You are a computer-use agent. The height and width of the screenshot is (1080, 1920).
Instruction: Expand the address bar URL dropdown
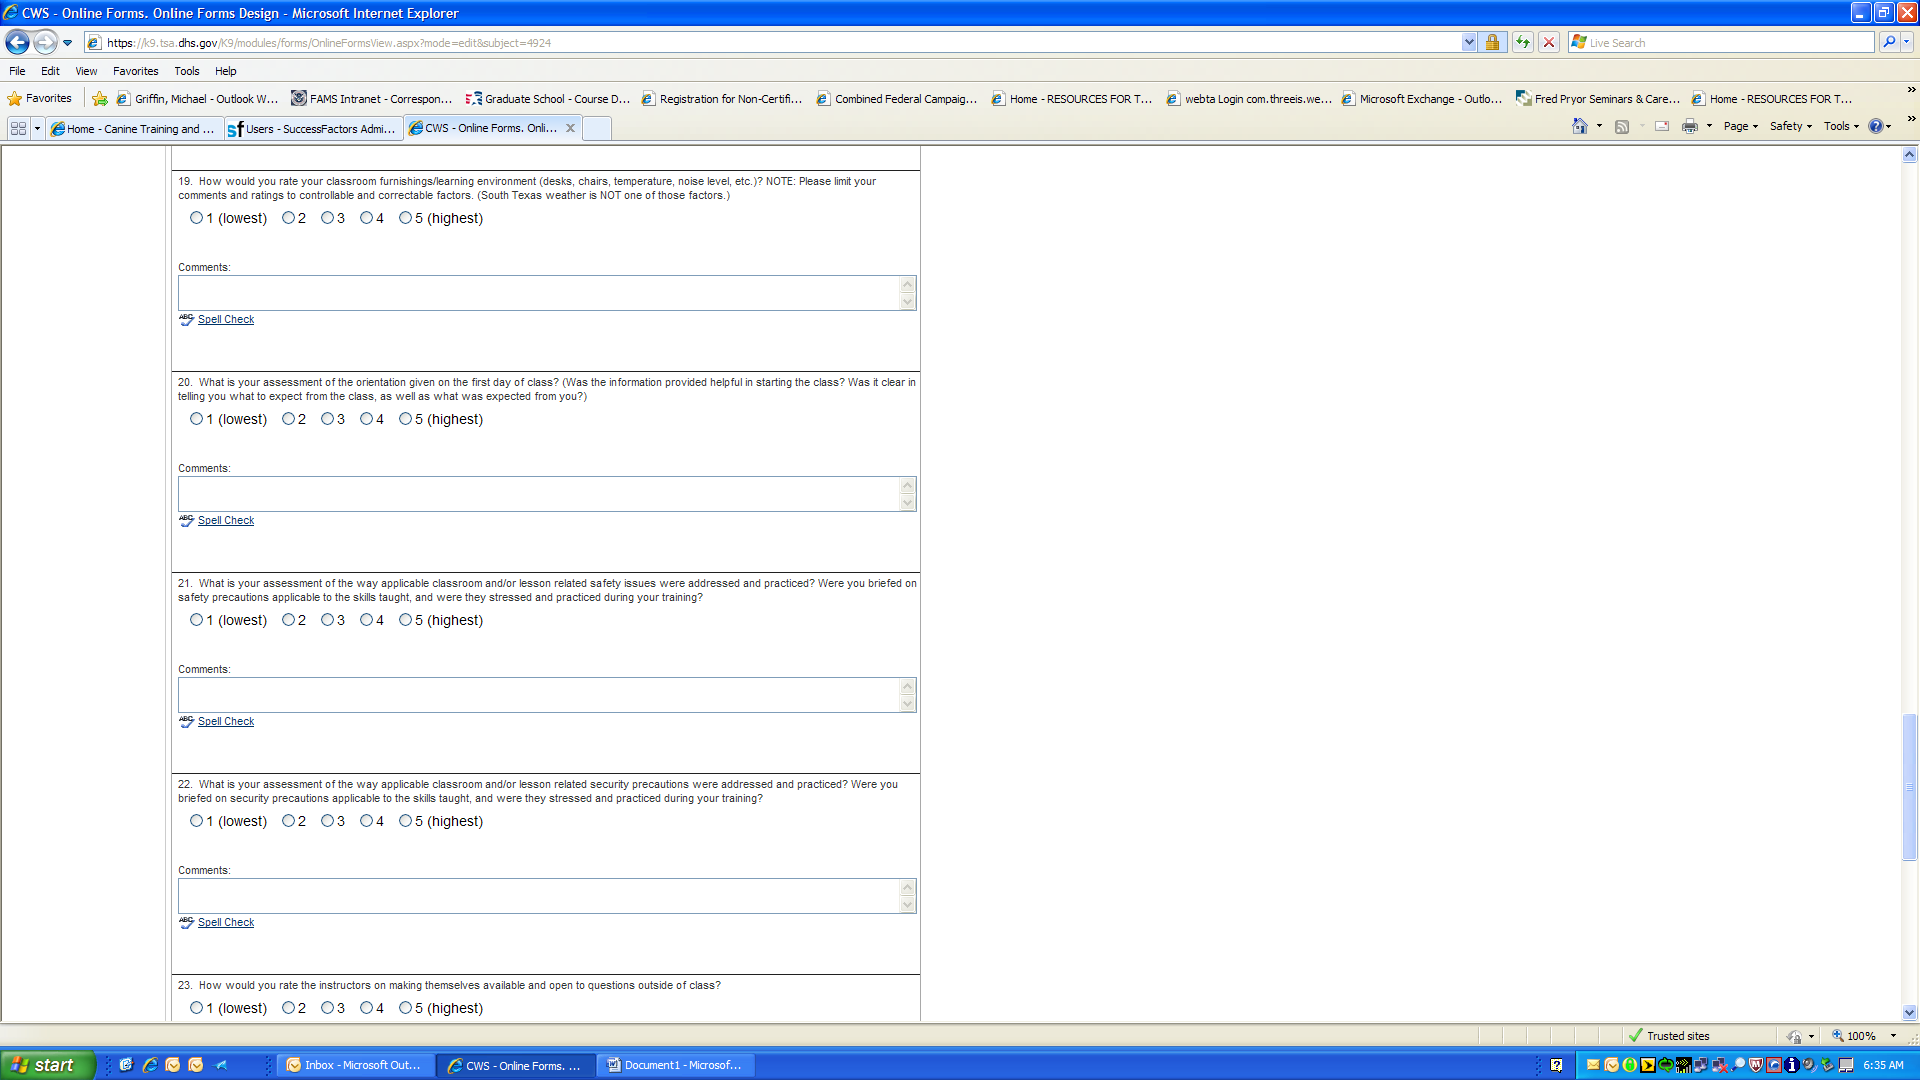[1468, 42]
